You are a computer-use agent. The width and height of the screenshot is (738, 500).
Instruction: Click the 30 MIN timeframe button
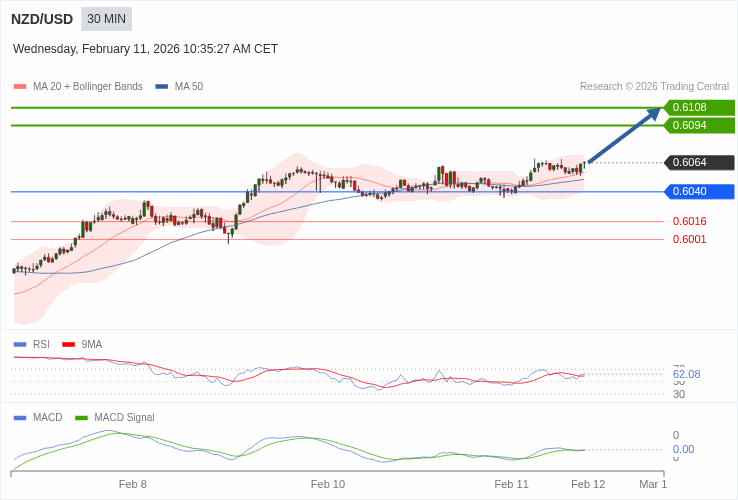106,19
